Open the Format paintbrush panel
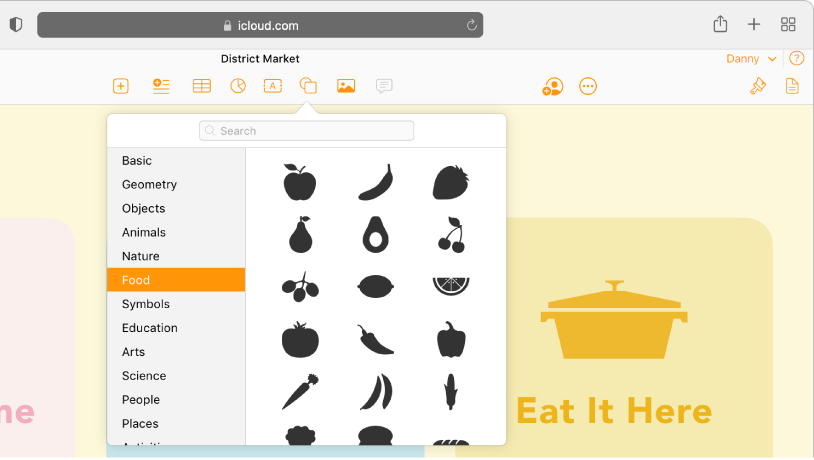The width and height of the screenshot is (814, 460). click(757, 86)
